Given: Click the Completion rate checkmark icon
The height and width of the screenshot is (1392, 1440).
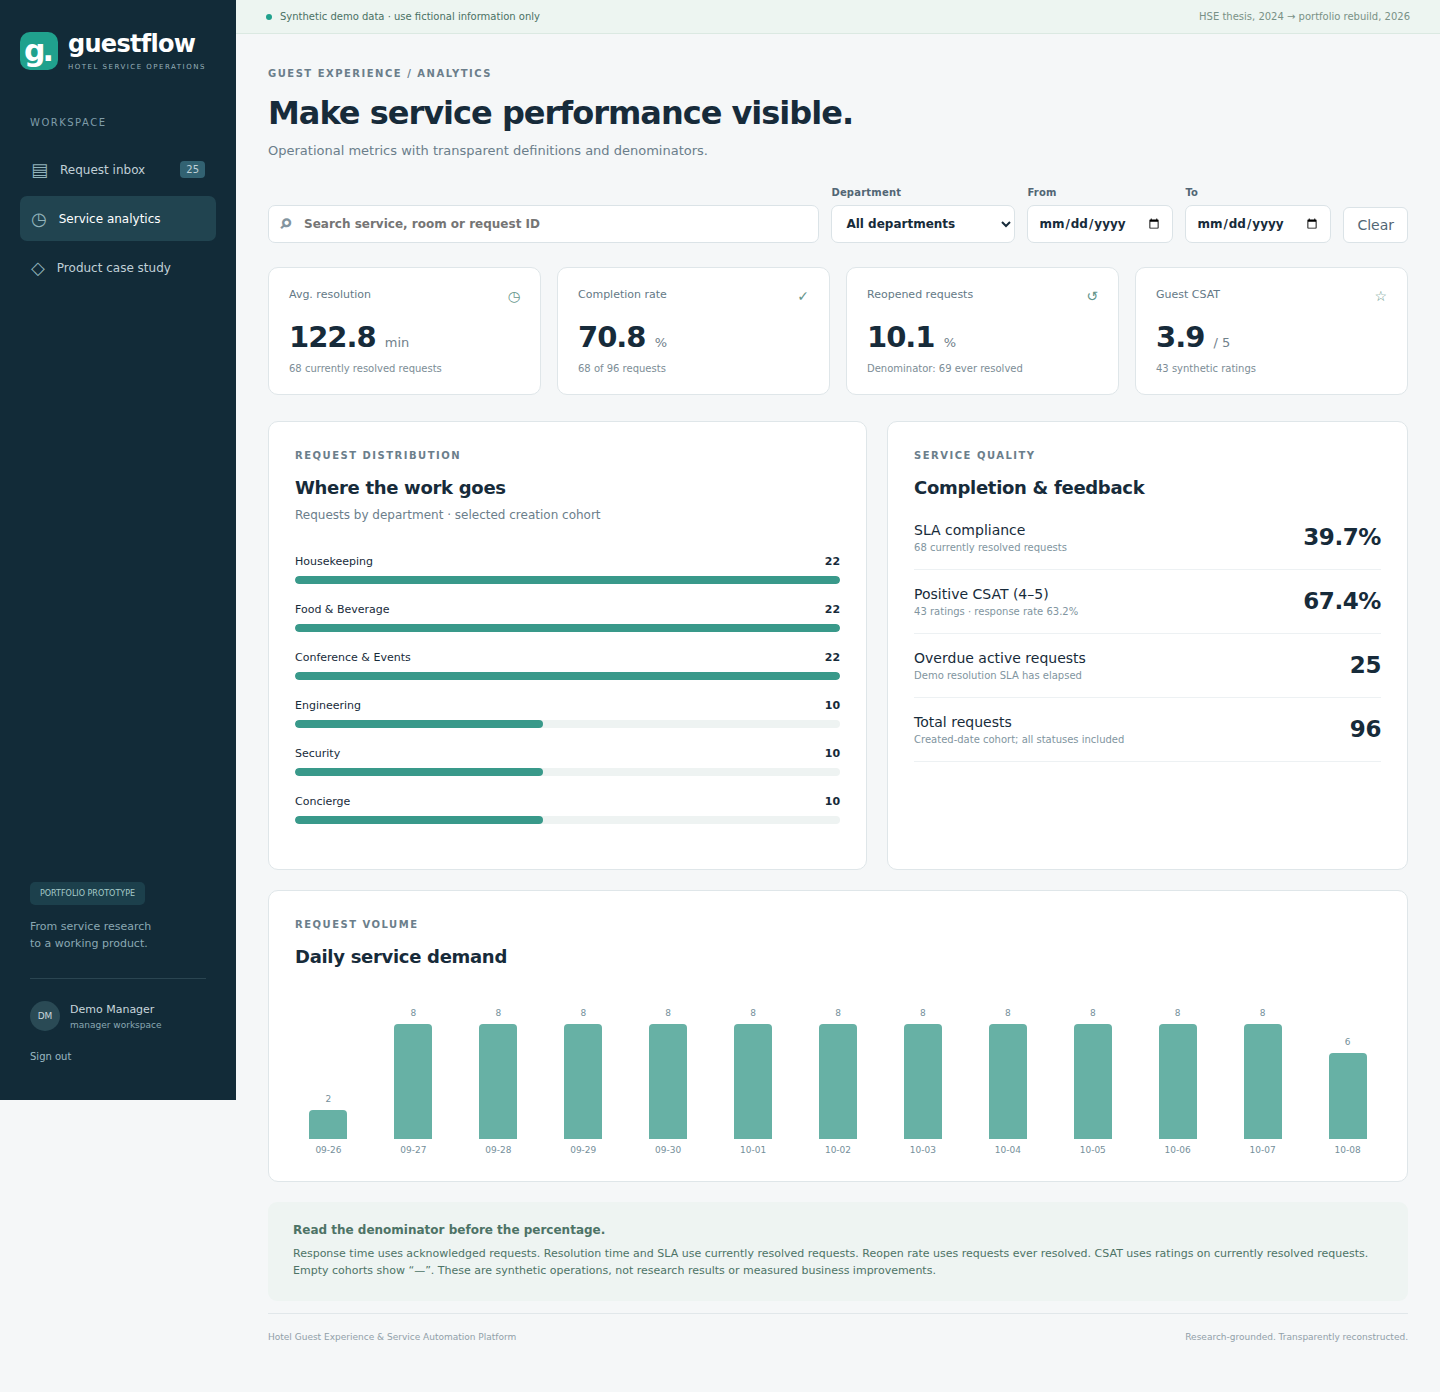Looking at the screenshot, I should tap(803, 296).
